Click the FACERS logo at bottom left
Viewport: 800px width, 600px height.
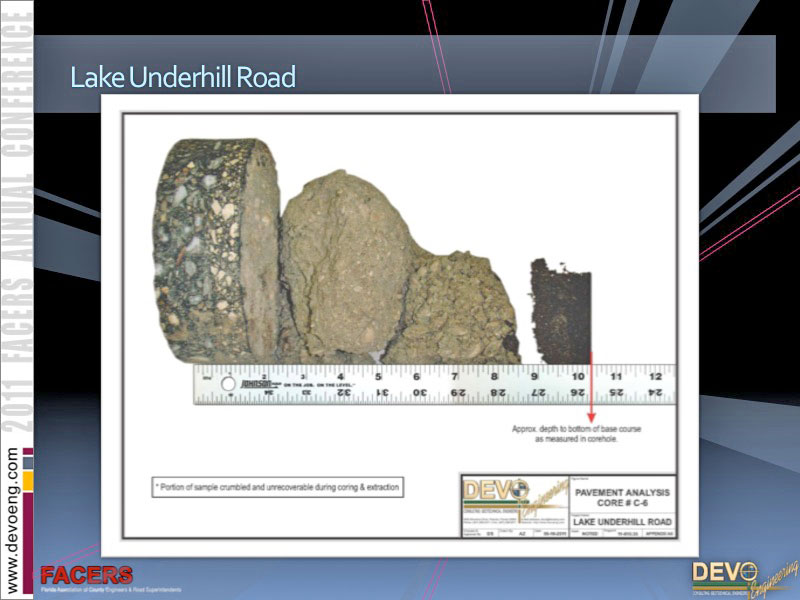86,577
